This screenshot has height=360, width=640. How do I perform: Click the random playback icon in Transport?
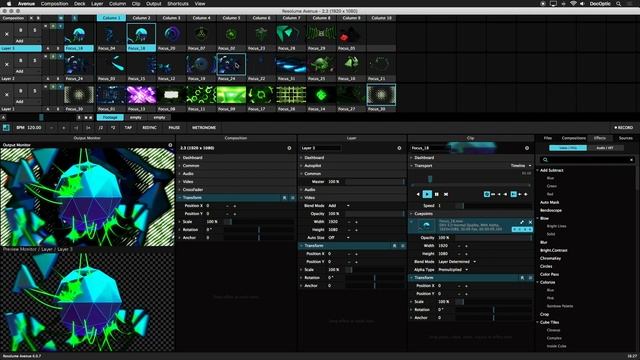point(446,194)
